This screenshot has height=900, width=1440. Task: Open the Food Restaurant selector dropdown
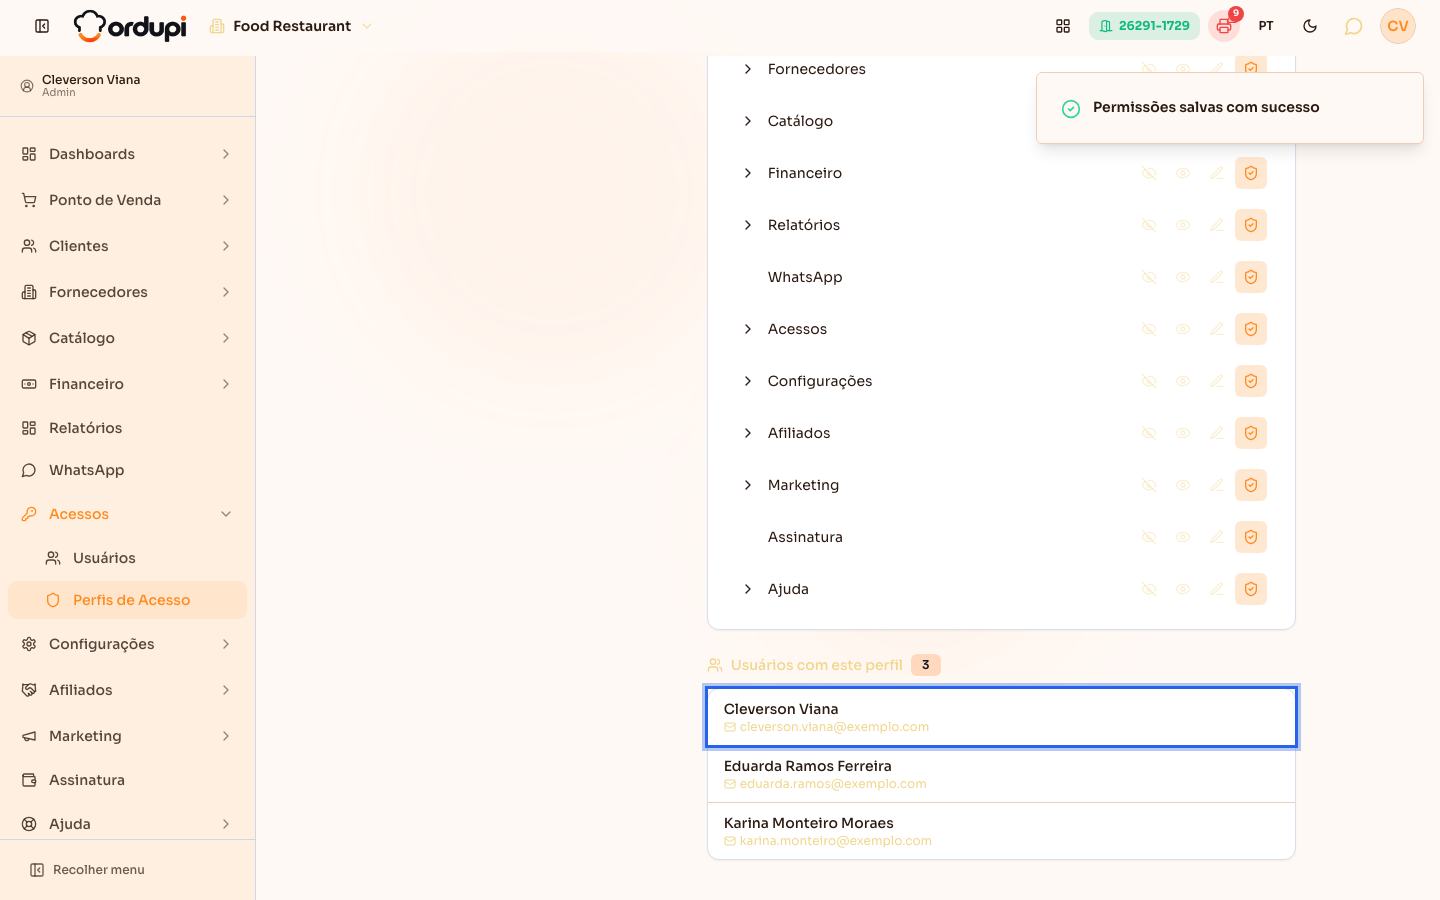[291, 26]
